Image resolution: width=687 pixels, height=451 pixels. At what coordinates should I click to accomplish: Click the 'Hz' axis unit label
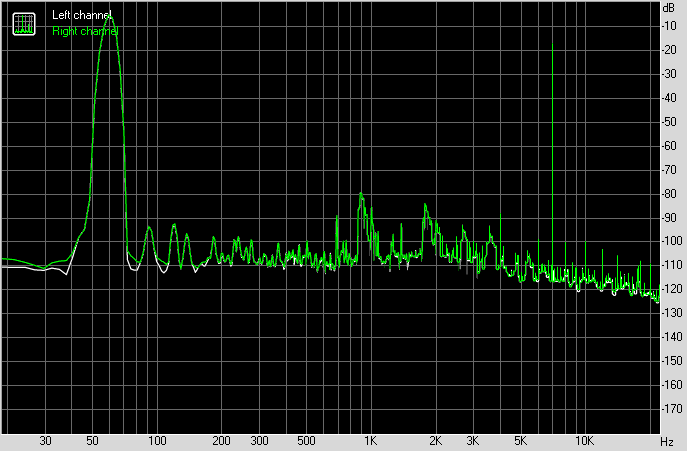coord(667,441)
